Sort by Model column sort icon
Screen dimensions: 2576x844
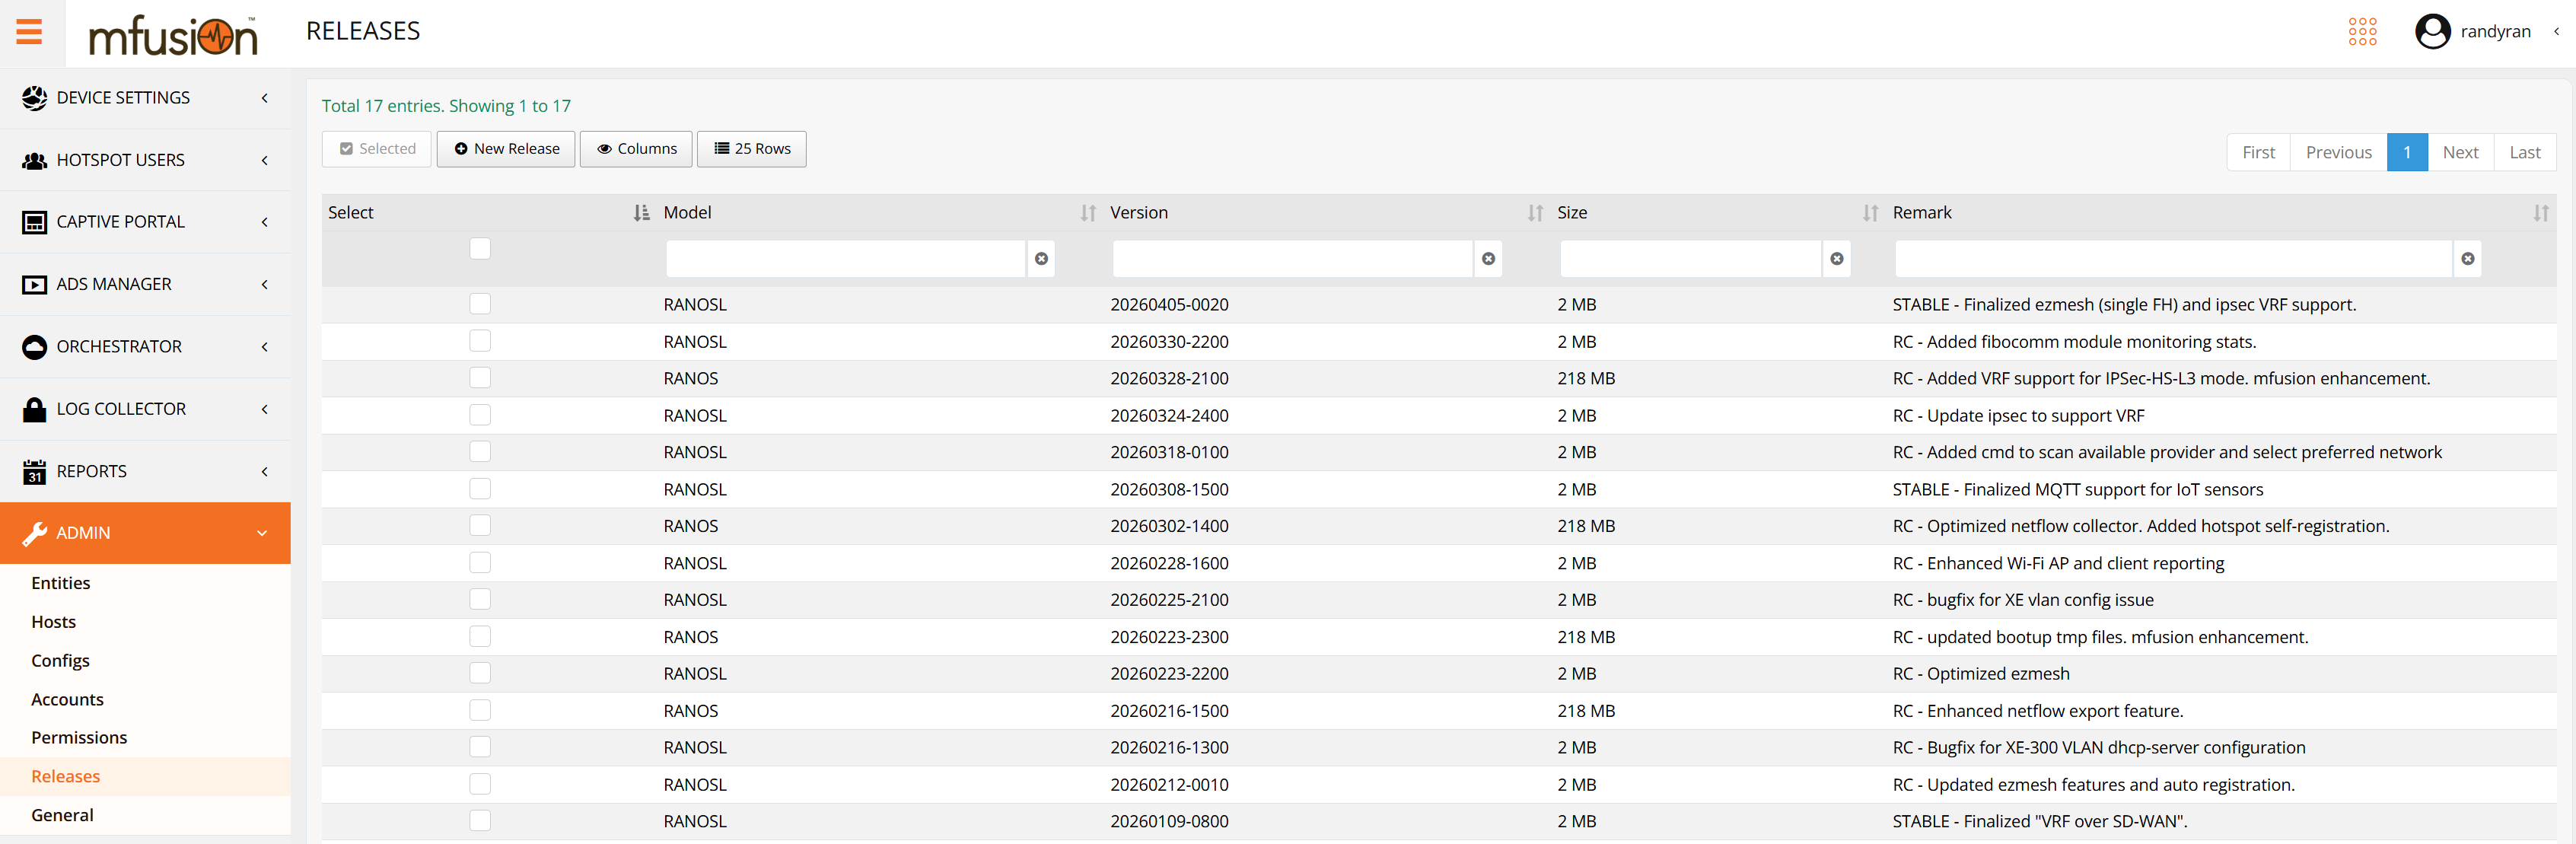[x=1088, y=213]
